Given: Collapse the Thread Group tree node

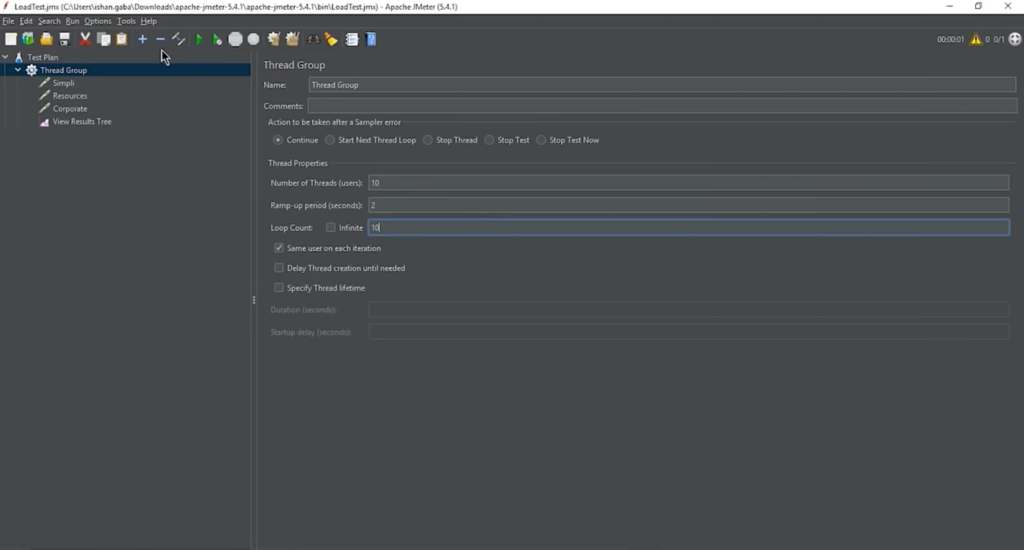Looking at the screenshot, I should pos(18,70).
